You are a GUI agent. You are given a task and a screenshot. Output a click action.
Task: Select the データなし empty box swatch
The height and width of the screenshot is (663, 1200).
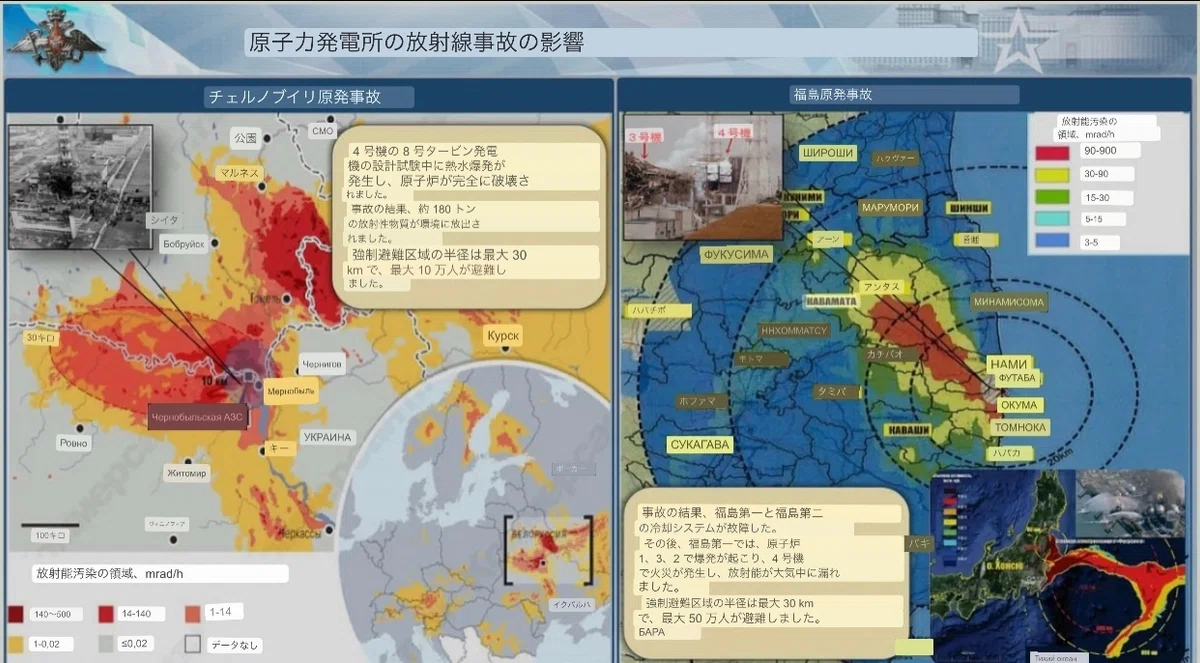[193, 643]
